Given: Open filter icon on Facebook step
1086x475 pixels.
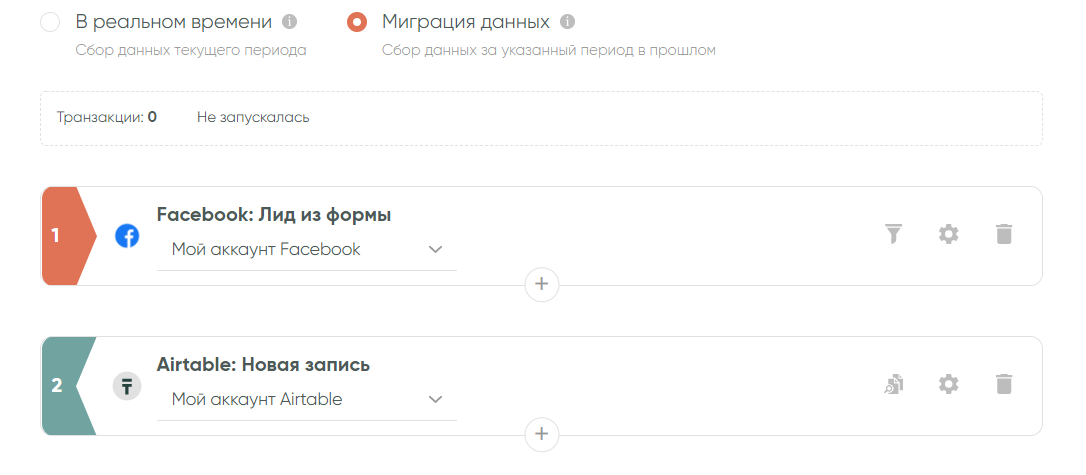Looking at the screenshot, I should pyautogui.click(x=893, y=234).
